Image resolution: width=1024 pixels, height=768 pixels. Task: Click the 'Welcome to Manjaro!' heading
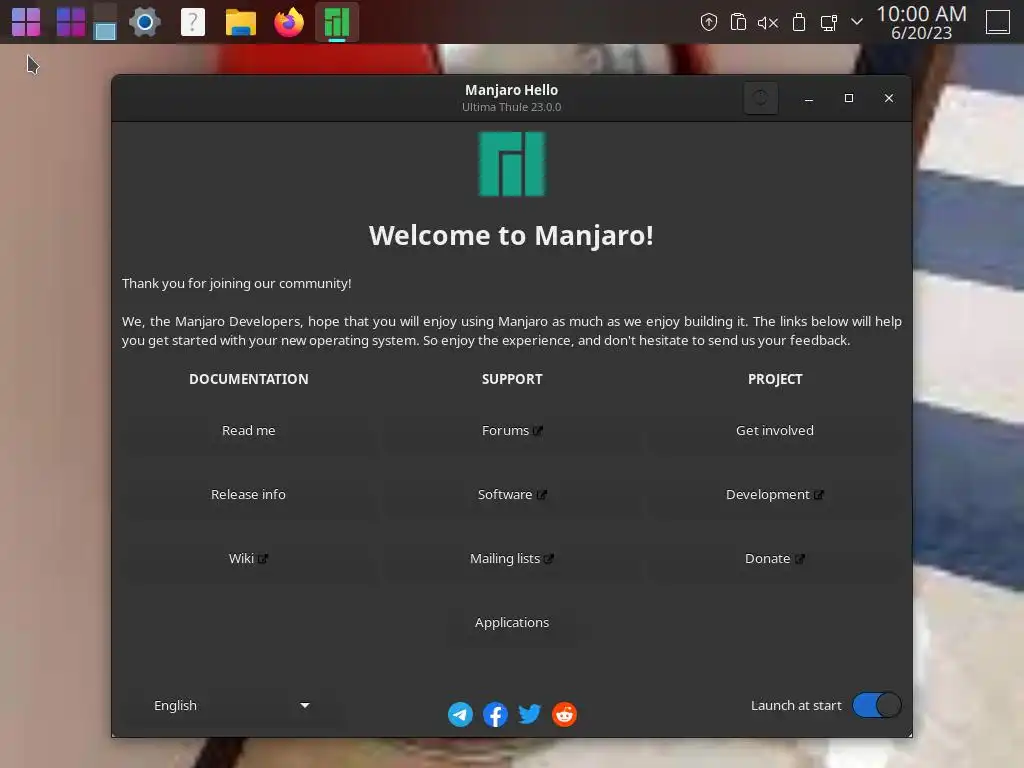(511, 236)
